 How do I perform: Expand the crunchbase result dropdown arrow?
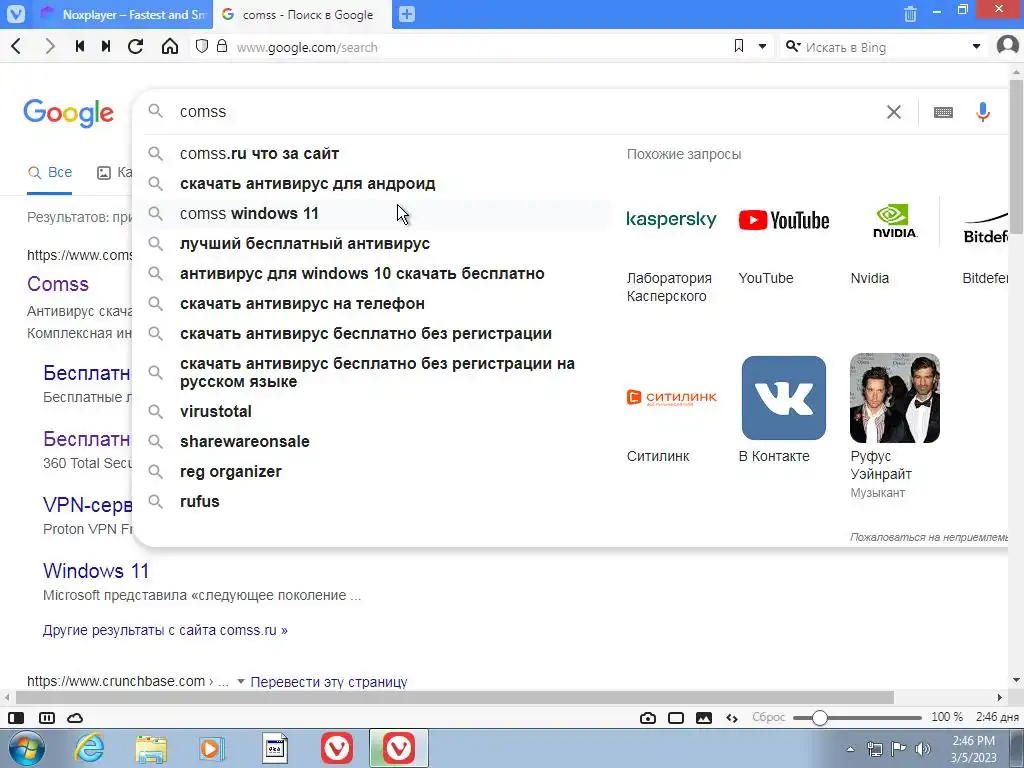pos(240,682)
